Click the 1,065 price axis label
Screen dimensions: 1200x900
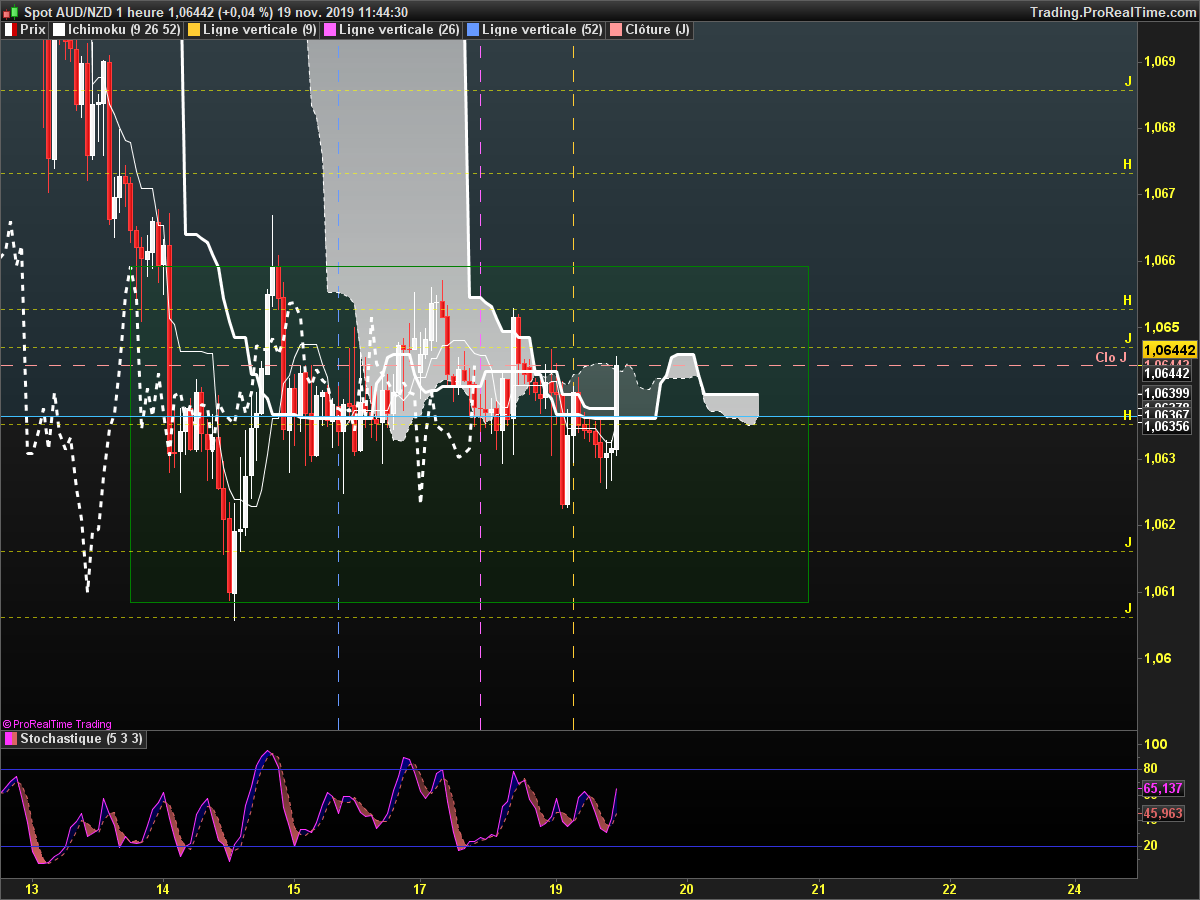(1160, 326)
